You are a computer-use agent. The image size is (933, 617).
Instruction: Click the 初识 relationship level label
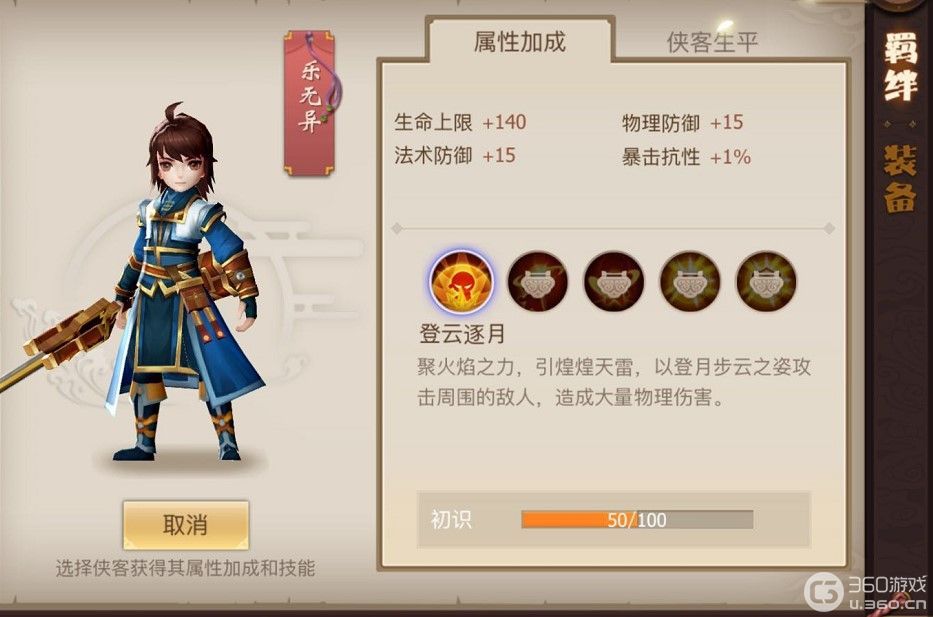452,519
